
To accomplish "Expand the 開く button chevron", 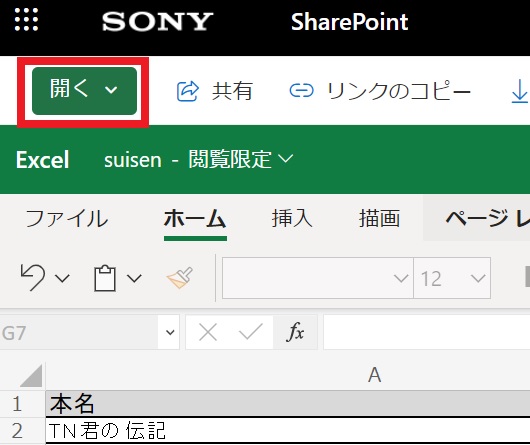I will [x=111, y=90].
